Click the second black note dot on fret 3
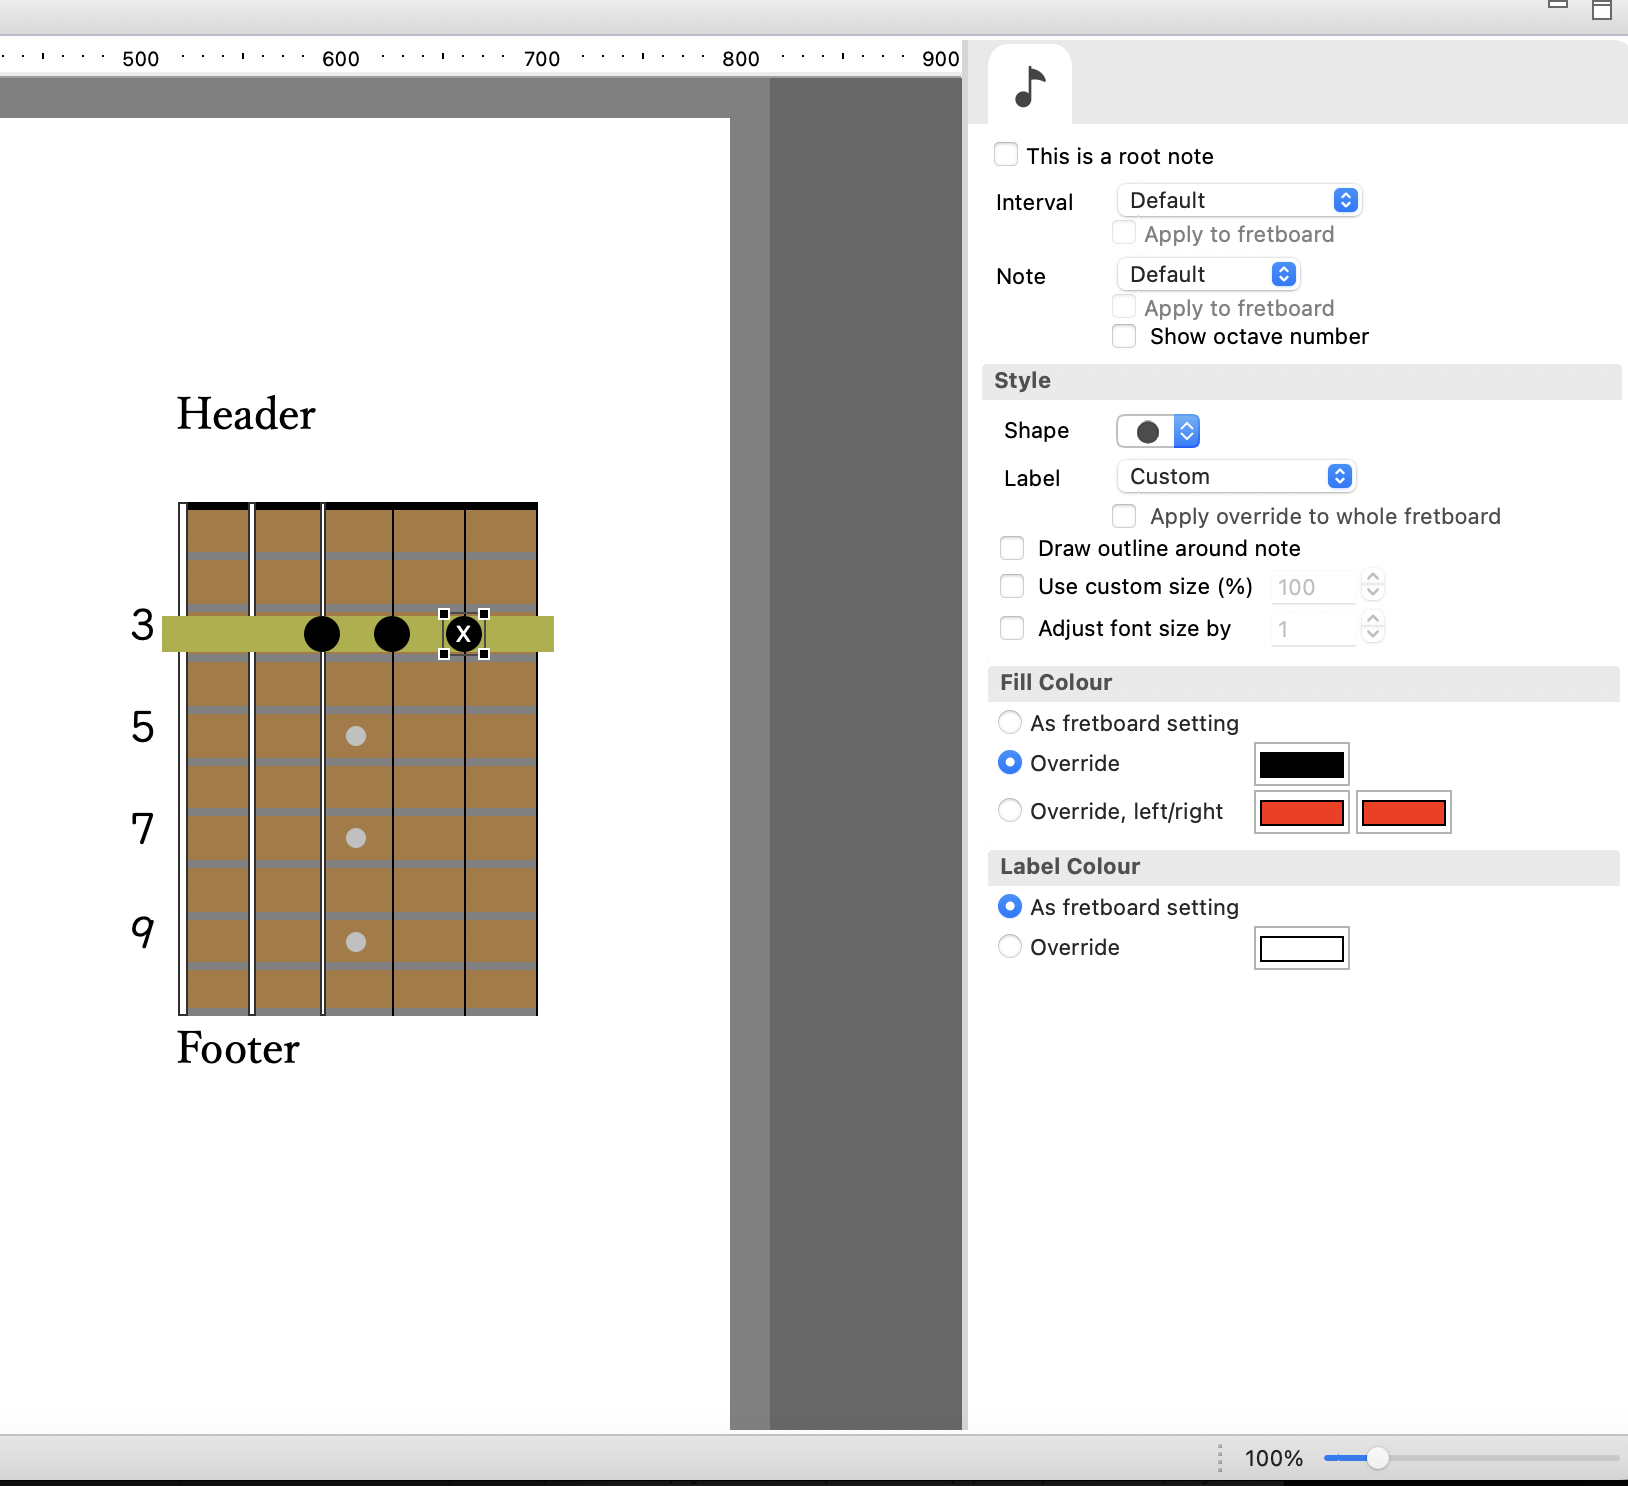The width and height of the screenshot is (1628, 1486). click(x=392, y=634)
